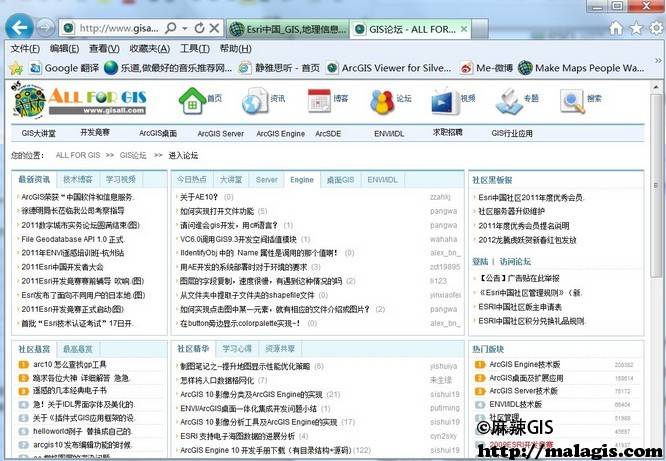This screenshot has height=461, width=666.
Task: Open the 求职招聘 nav link
Action: (x=447, y=133)
